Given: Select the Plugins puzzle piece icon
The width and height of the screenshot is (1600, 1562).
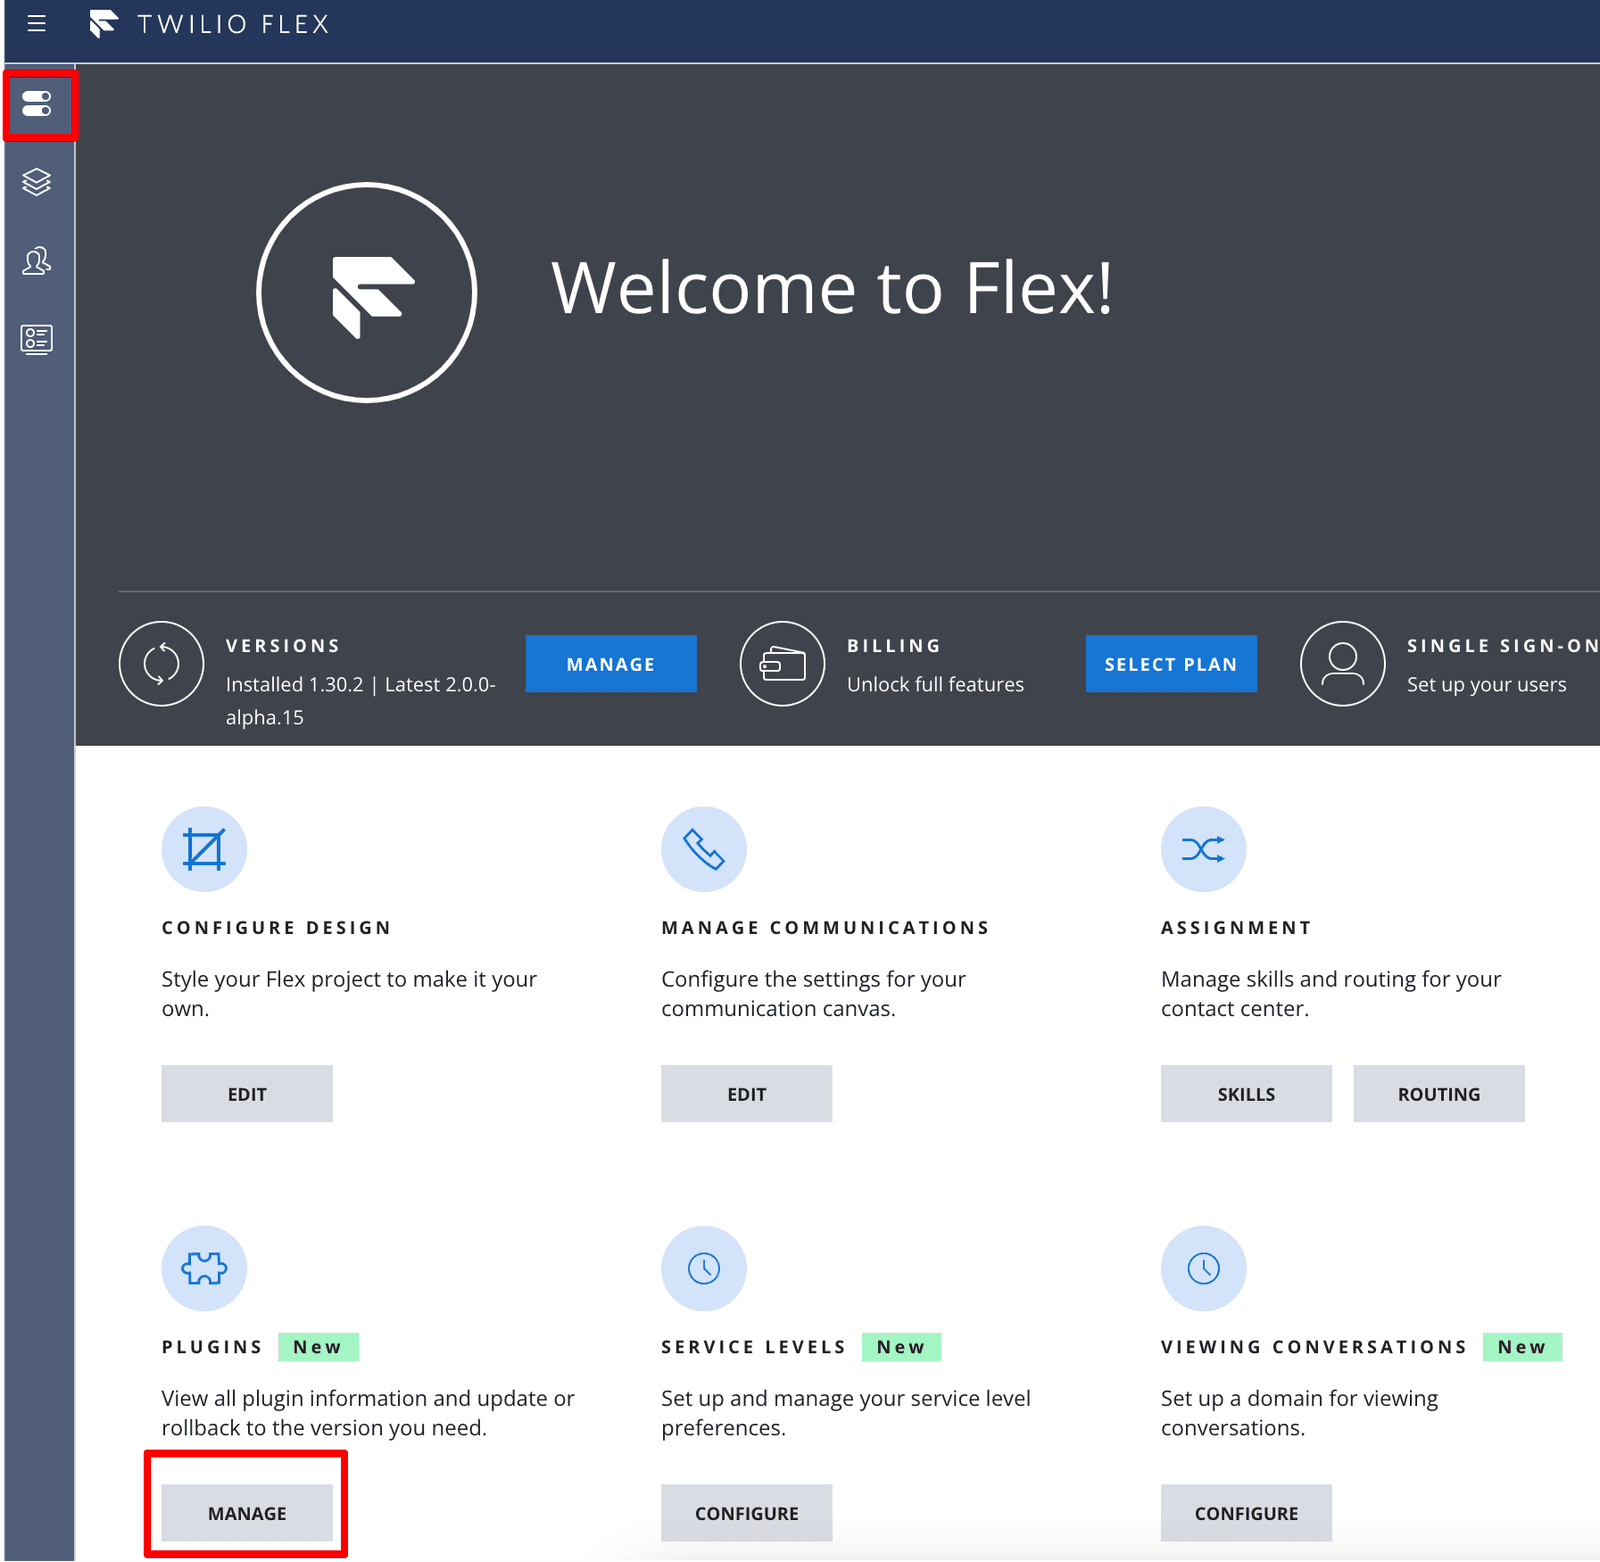Looking at the screenshot, I should [204, 1268].
